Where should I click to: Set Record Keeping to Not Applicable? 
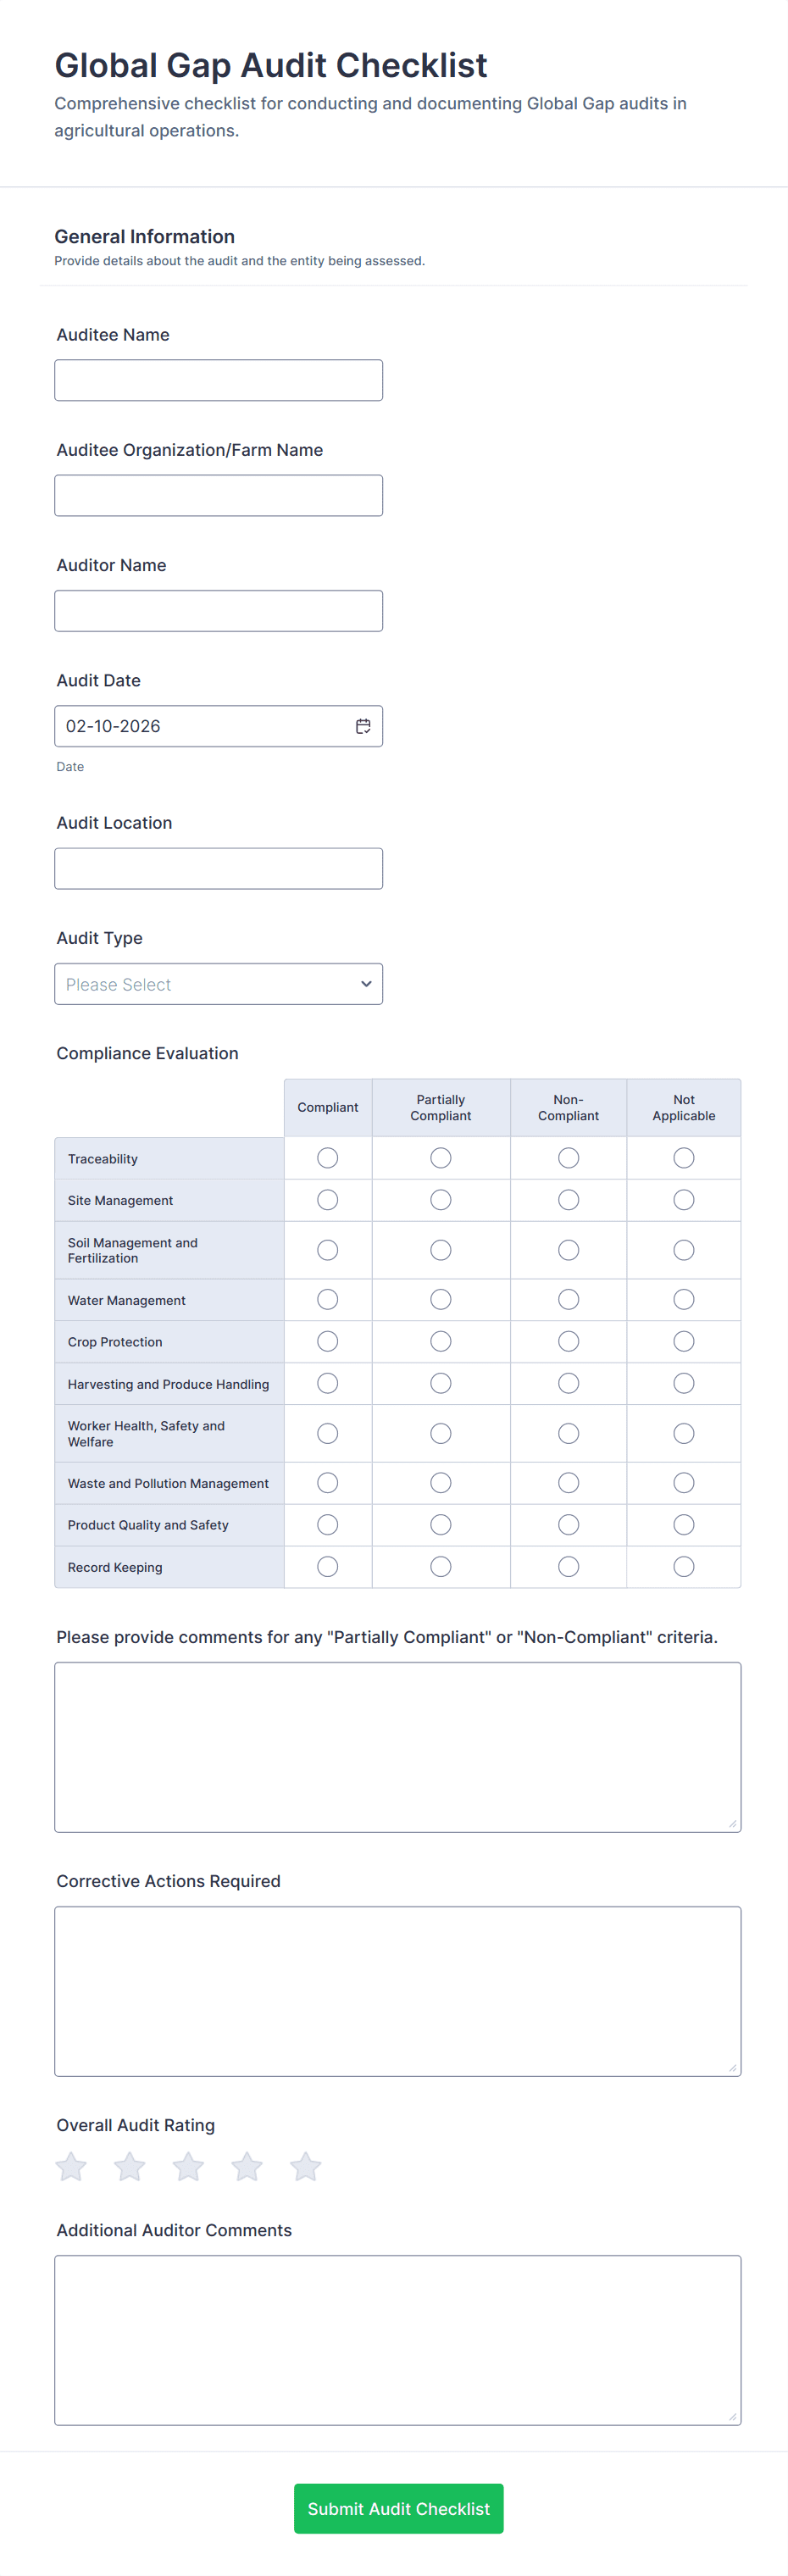683,1567
